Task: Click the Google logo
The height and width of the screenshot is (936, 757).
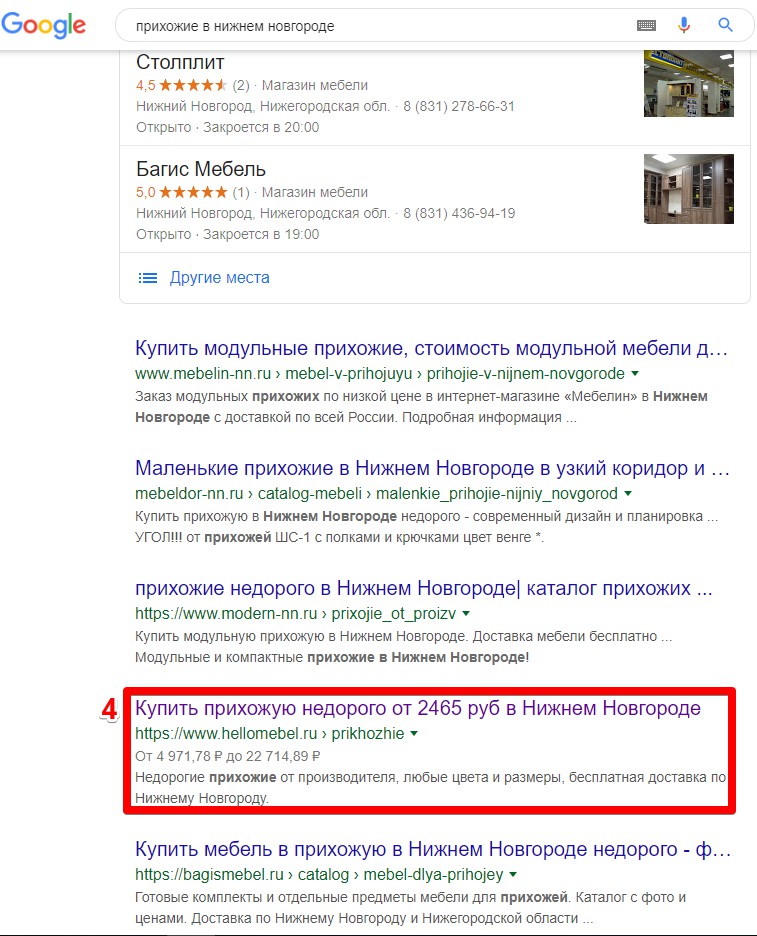Action: pyautogui.click(x=44, y=25)
